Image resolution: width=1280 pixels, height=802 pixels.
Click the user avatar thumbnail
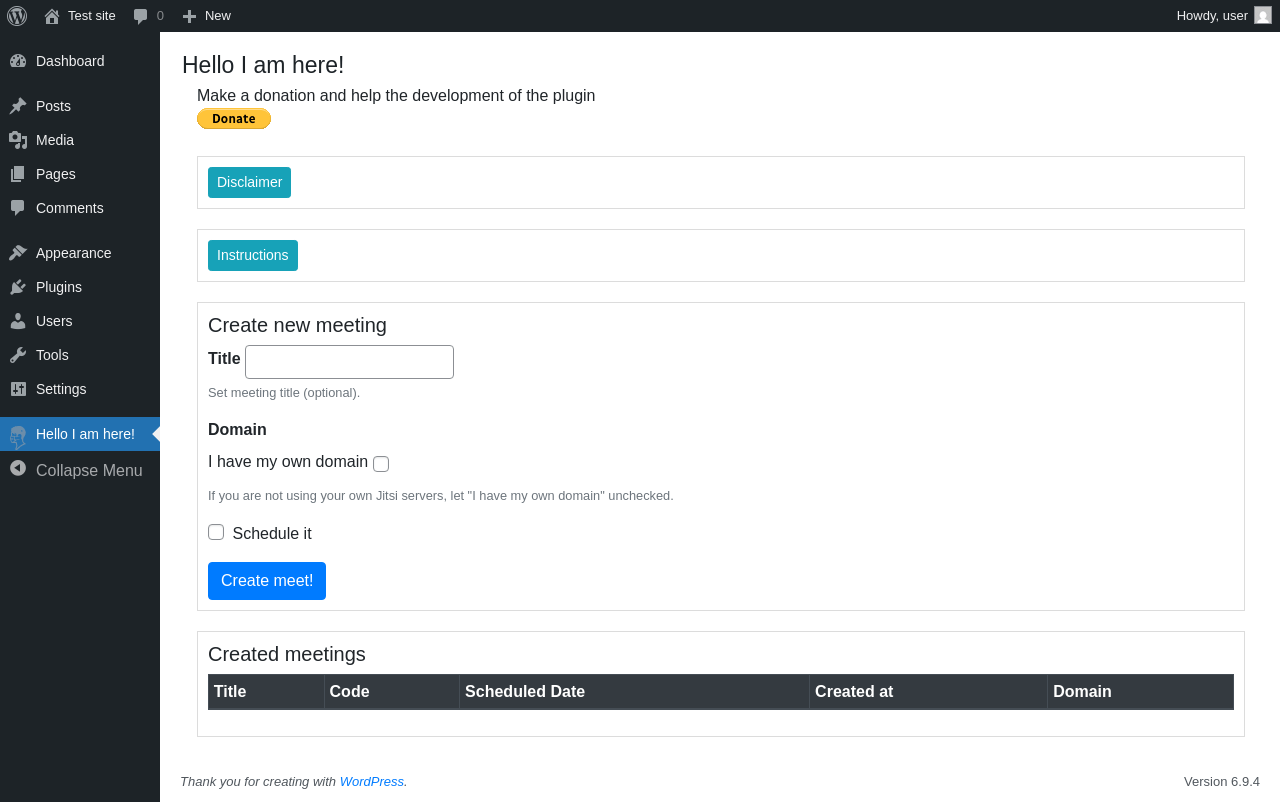pyautogui.click(x=1263, y=15)
